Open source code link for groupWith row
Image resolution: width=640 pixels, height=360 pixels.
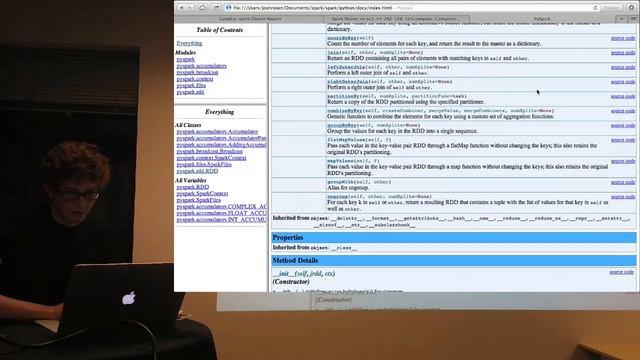[623, 182]
